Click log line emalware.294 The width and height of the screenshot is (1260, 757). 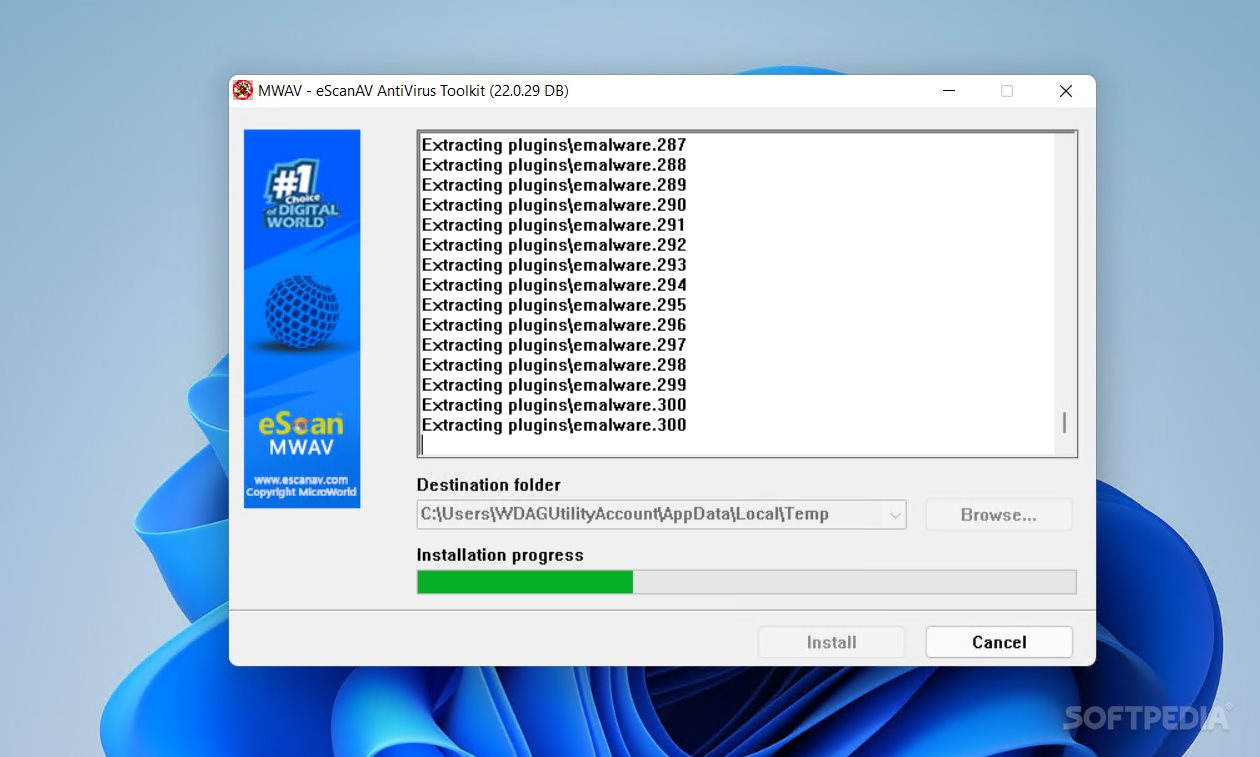tap(554, 285)
